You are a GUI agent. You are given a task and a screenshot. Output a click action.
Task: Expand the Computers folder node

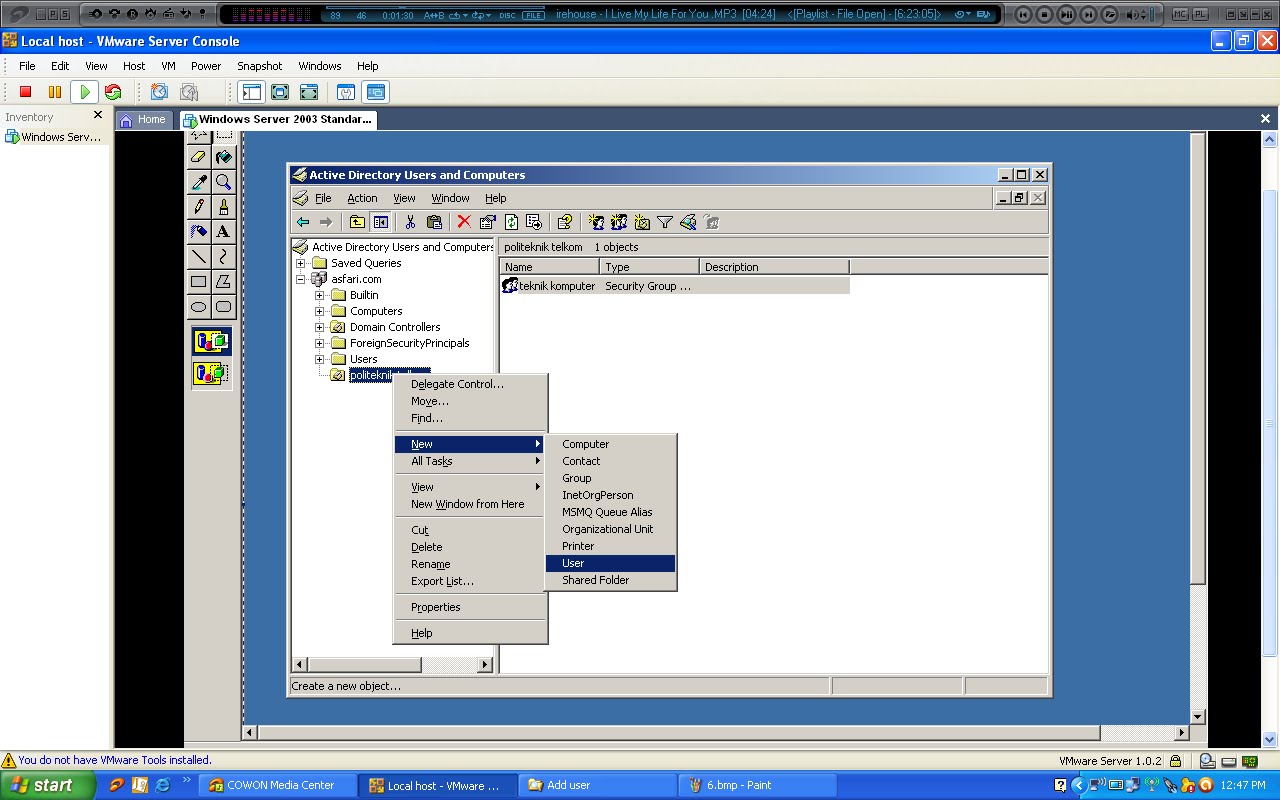coord(320,311)
